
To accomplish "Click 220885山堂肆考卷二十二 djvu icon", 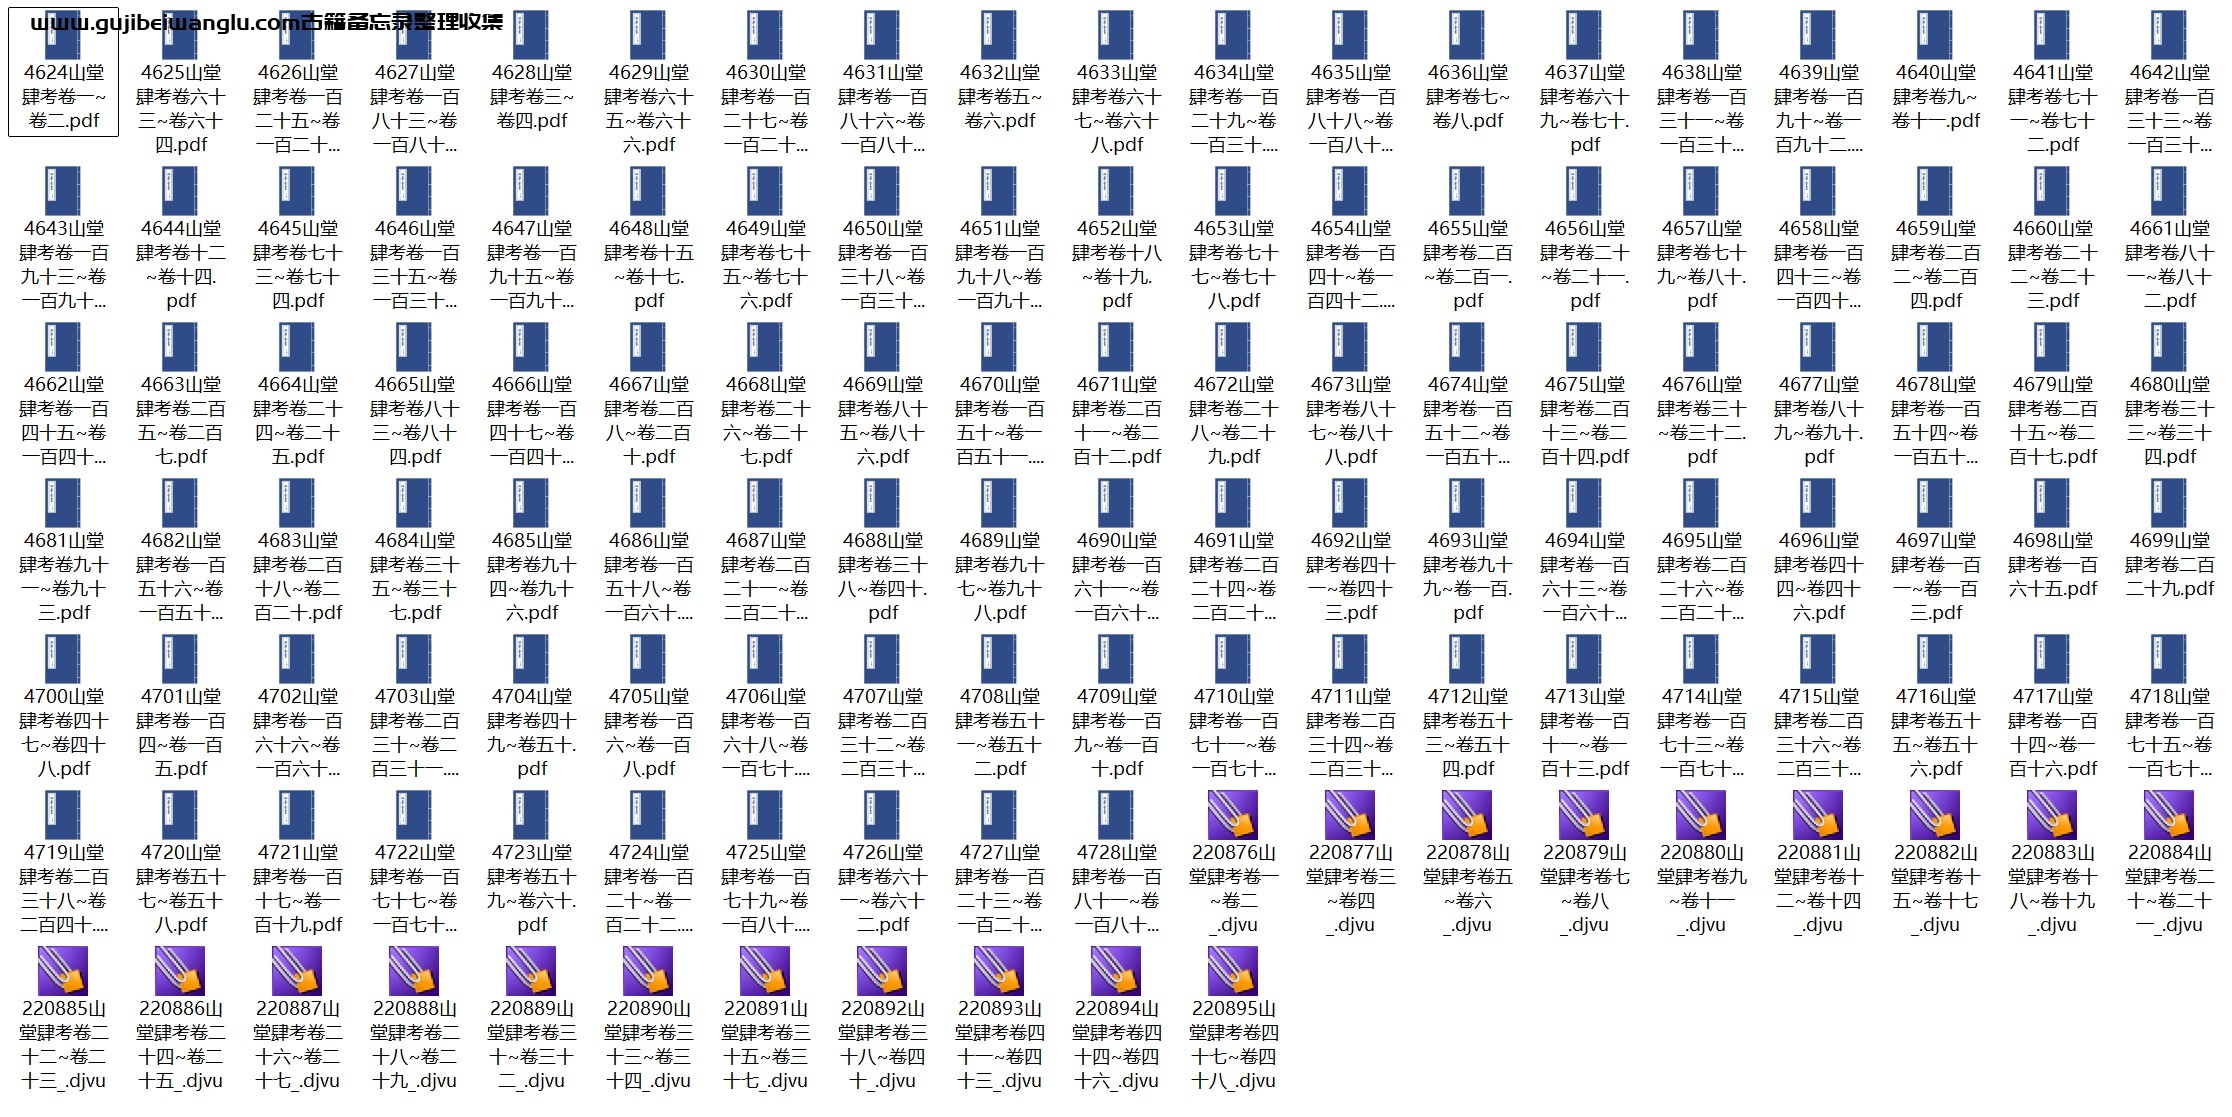I will click(x=63, y=972).
